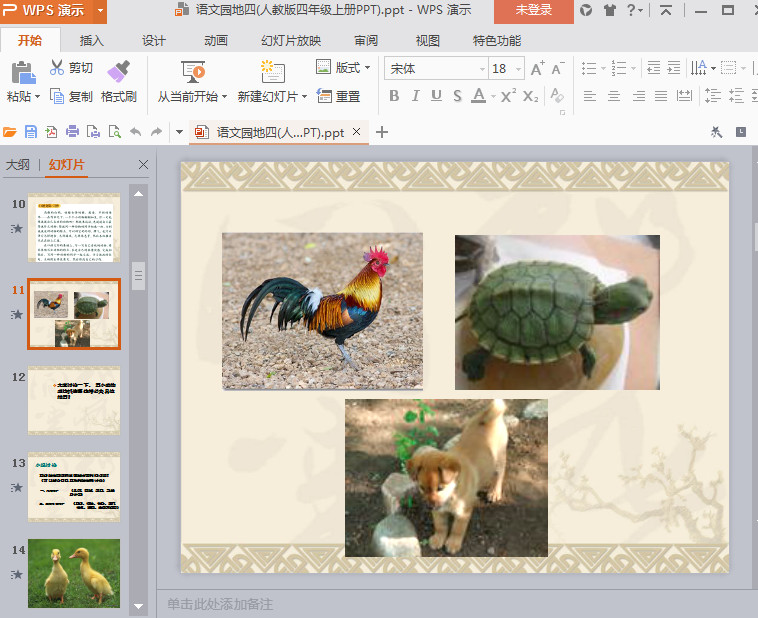Click the 未登录 login button

coord(533,11)
